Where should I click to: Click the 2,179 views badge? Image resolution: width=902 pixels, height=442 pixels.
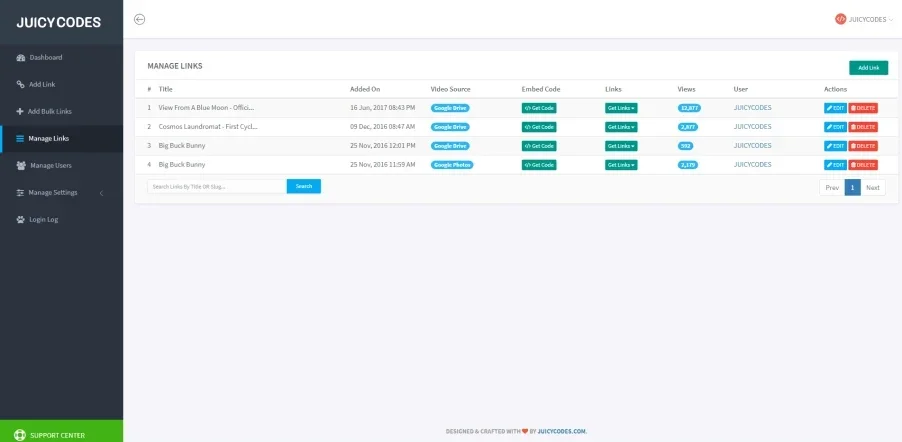click(688, 165)
